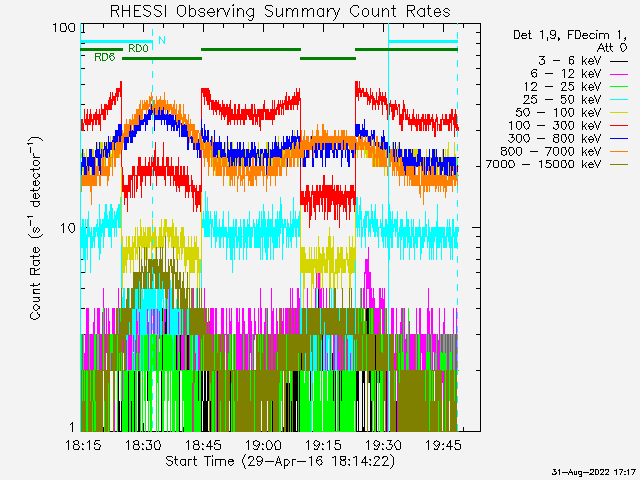640x480 pixels.
Task: Click the 19:30 x-axis tick label
Action: (x=383, y=445)
